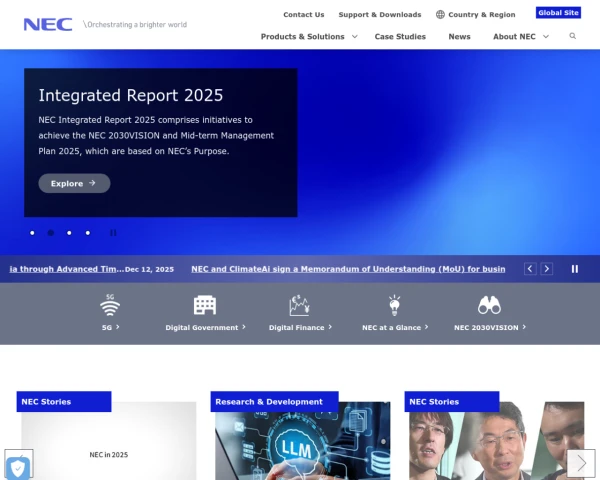Select the Digital Finance chart icon
This screenshot has width=600, height=480.
click(x=299, y=305)
